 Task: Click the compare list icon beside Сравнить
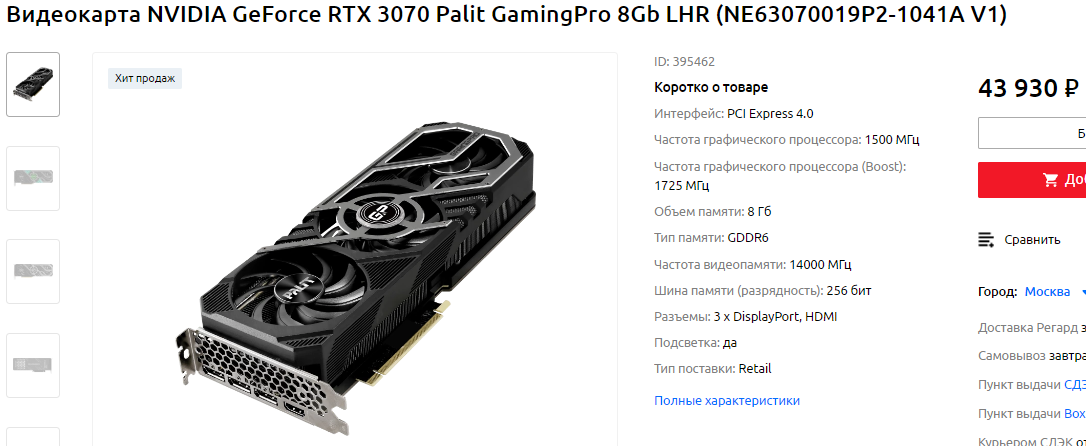tap(985, 240)
